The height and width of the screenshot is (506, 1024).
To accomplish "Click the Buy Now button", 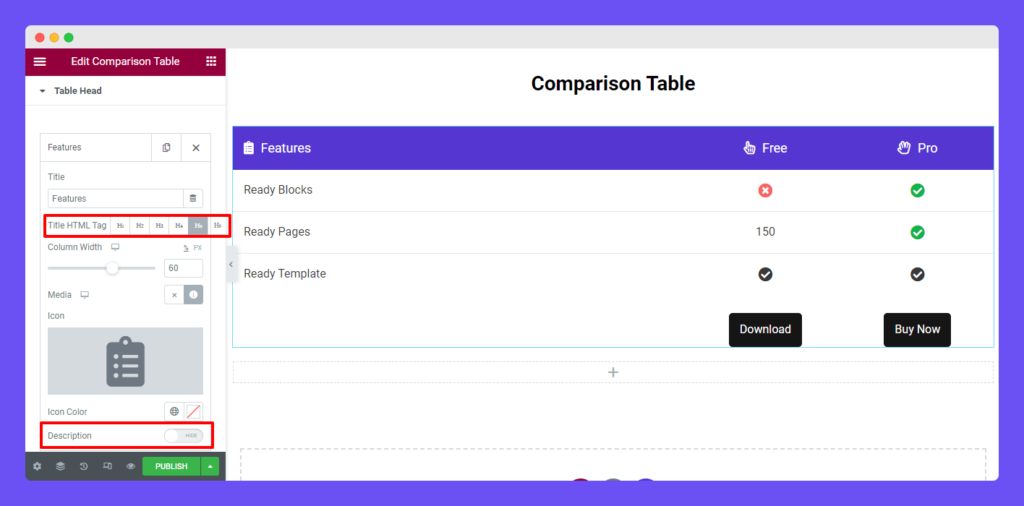I will click(918, 330).
